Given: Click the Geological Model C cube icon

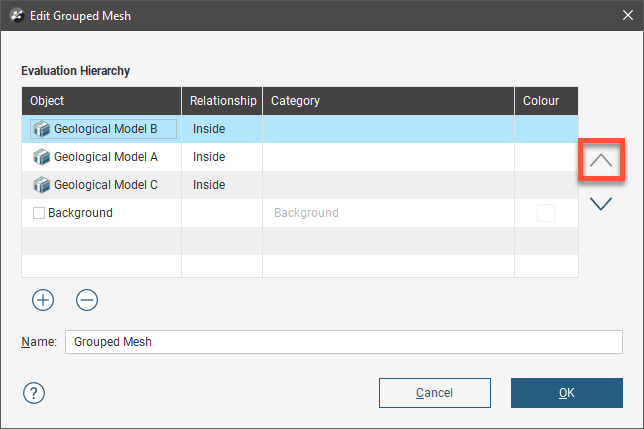Looking at the screenshot, I should click(x=41, y=185).
